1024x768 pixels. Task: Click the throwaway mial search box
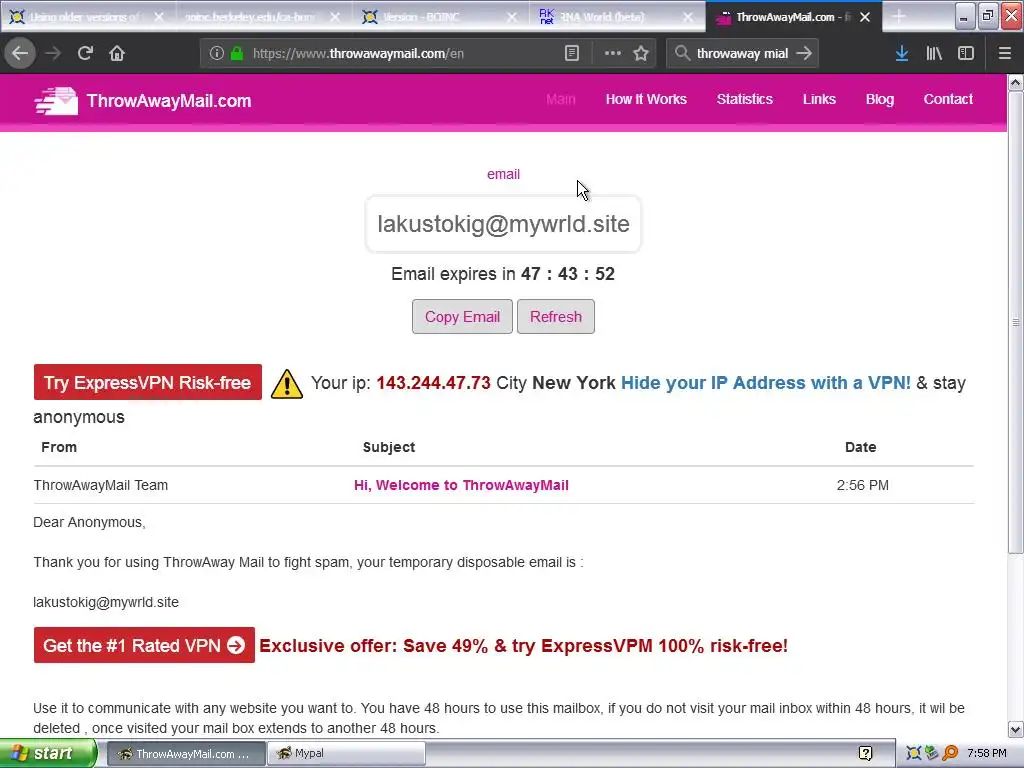[x=743, y=54]
